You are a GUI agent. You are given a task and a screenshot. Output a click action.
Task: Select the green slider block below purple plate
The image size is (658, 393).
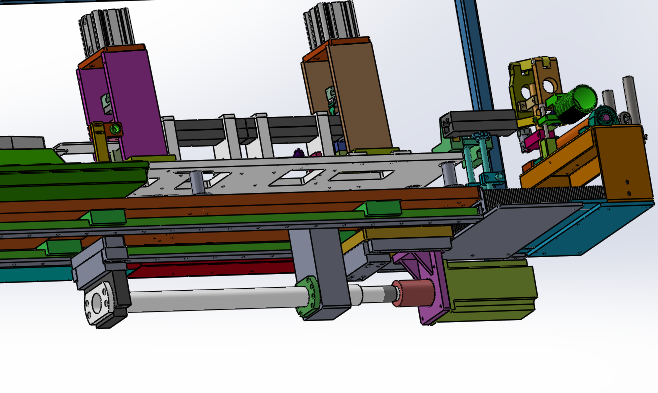coord(107,217)
